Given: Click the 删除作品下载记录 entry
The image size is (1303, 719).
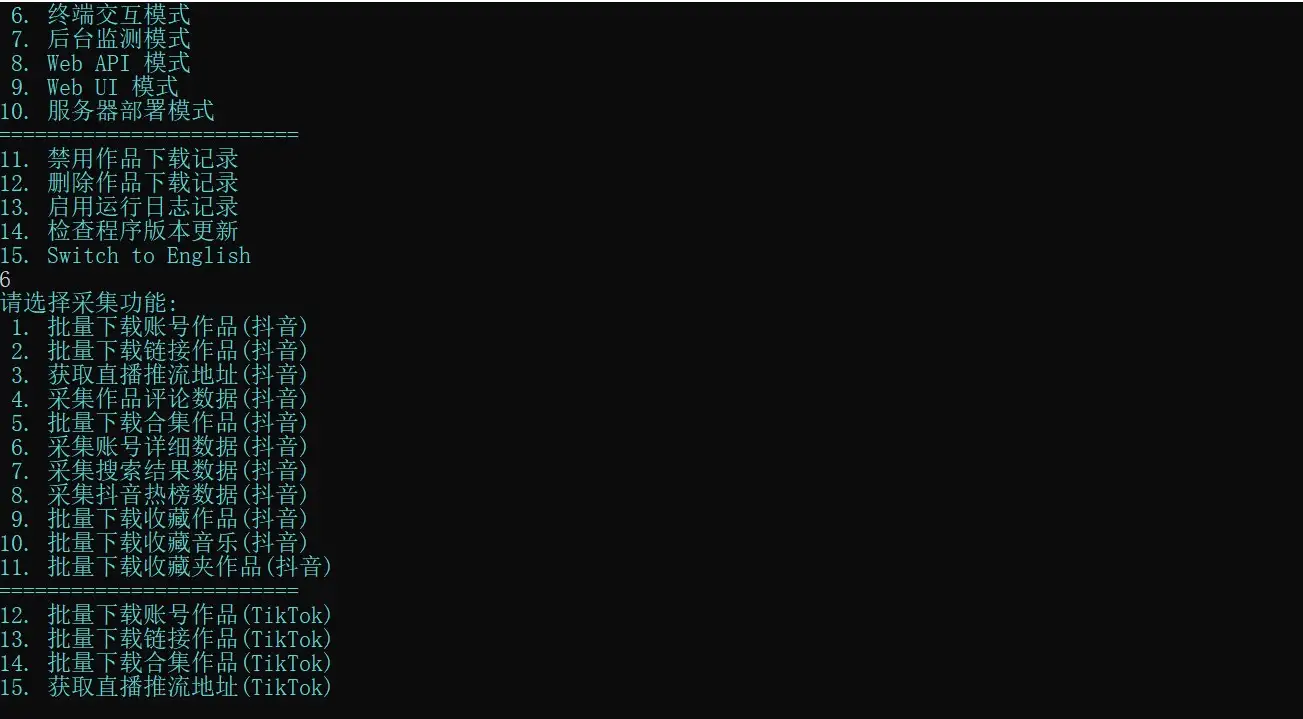Looking at the screenshot, I should tap(119, 183).
